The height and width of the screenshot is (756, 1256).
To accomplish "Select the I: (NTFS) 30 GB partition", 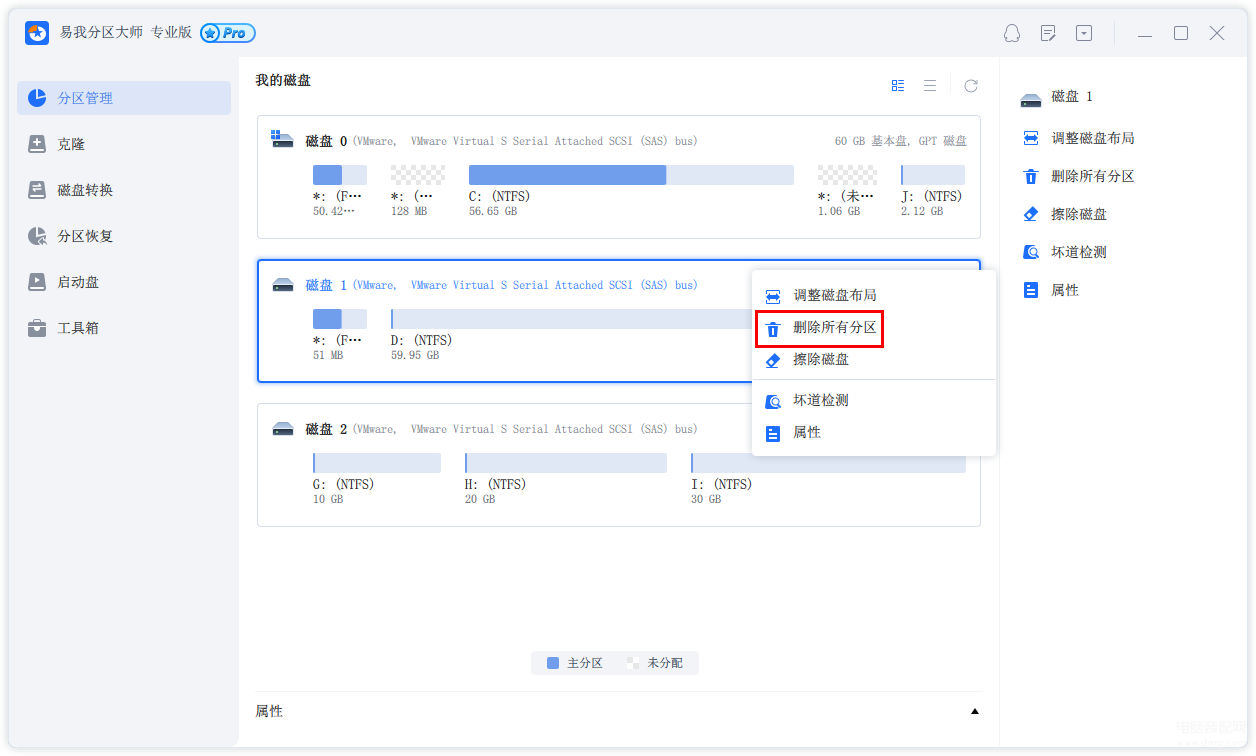I will coord(828,463).
